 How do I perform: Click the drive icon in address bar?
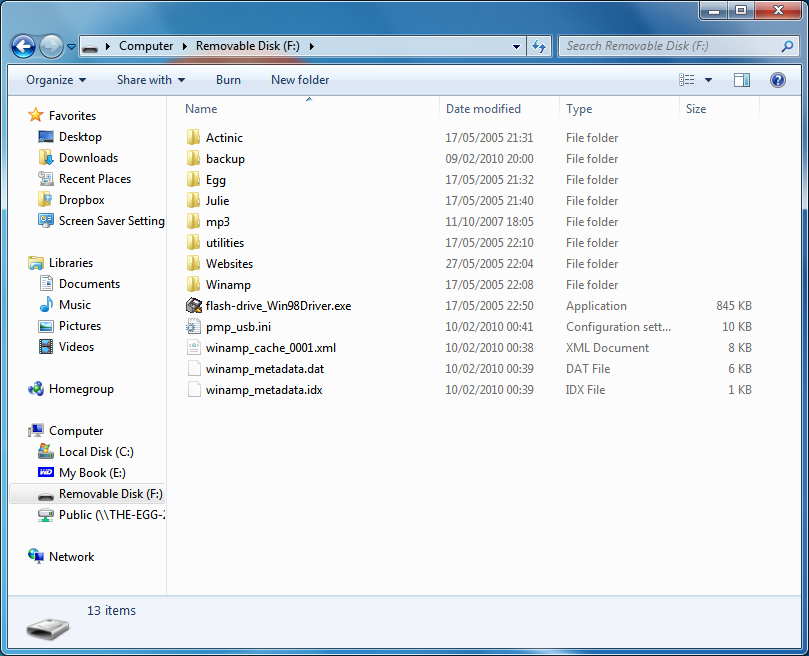pos(90,47)
